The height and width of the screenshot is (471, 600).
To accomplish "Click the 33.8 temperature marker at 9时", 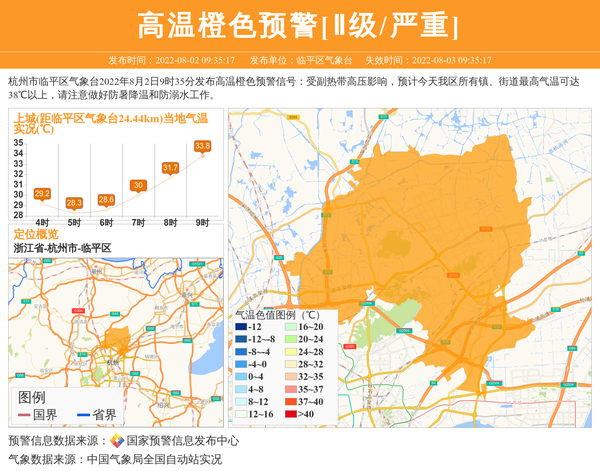I will (x=202, y=146).
